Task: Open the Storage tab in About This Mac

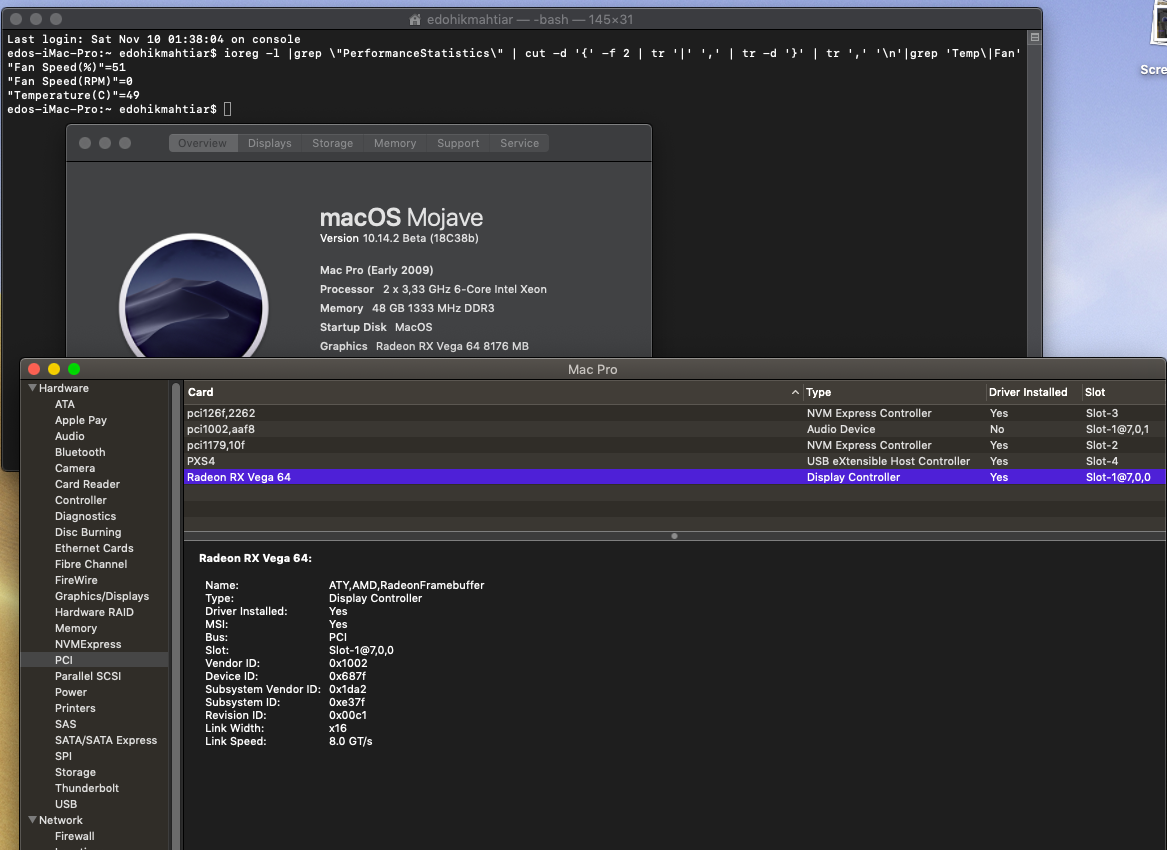Action: [x=332, y=143]
